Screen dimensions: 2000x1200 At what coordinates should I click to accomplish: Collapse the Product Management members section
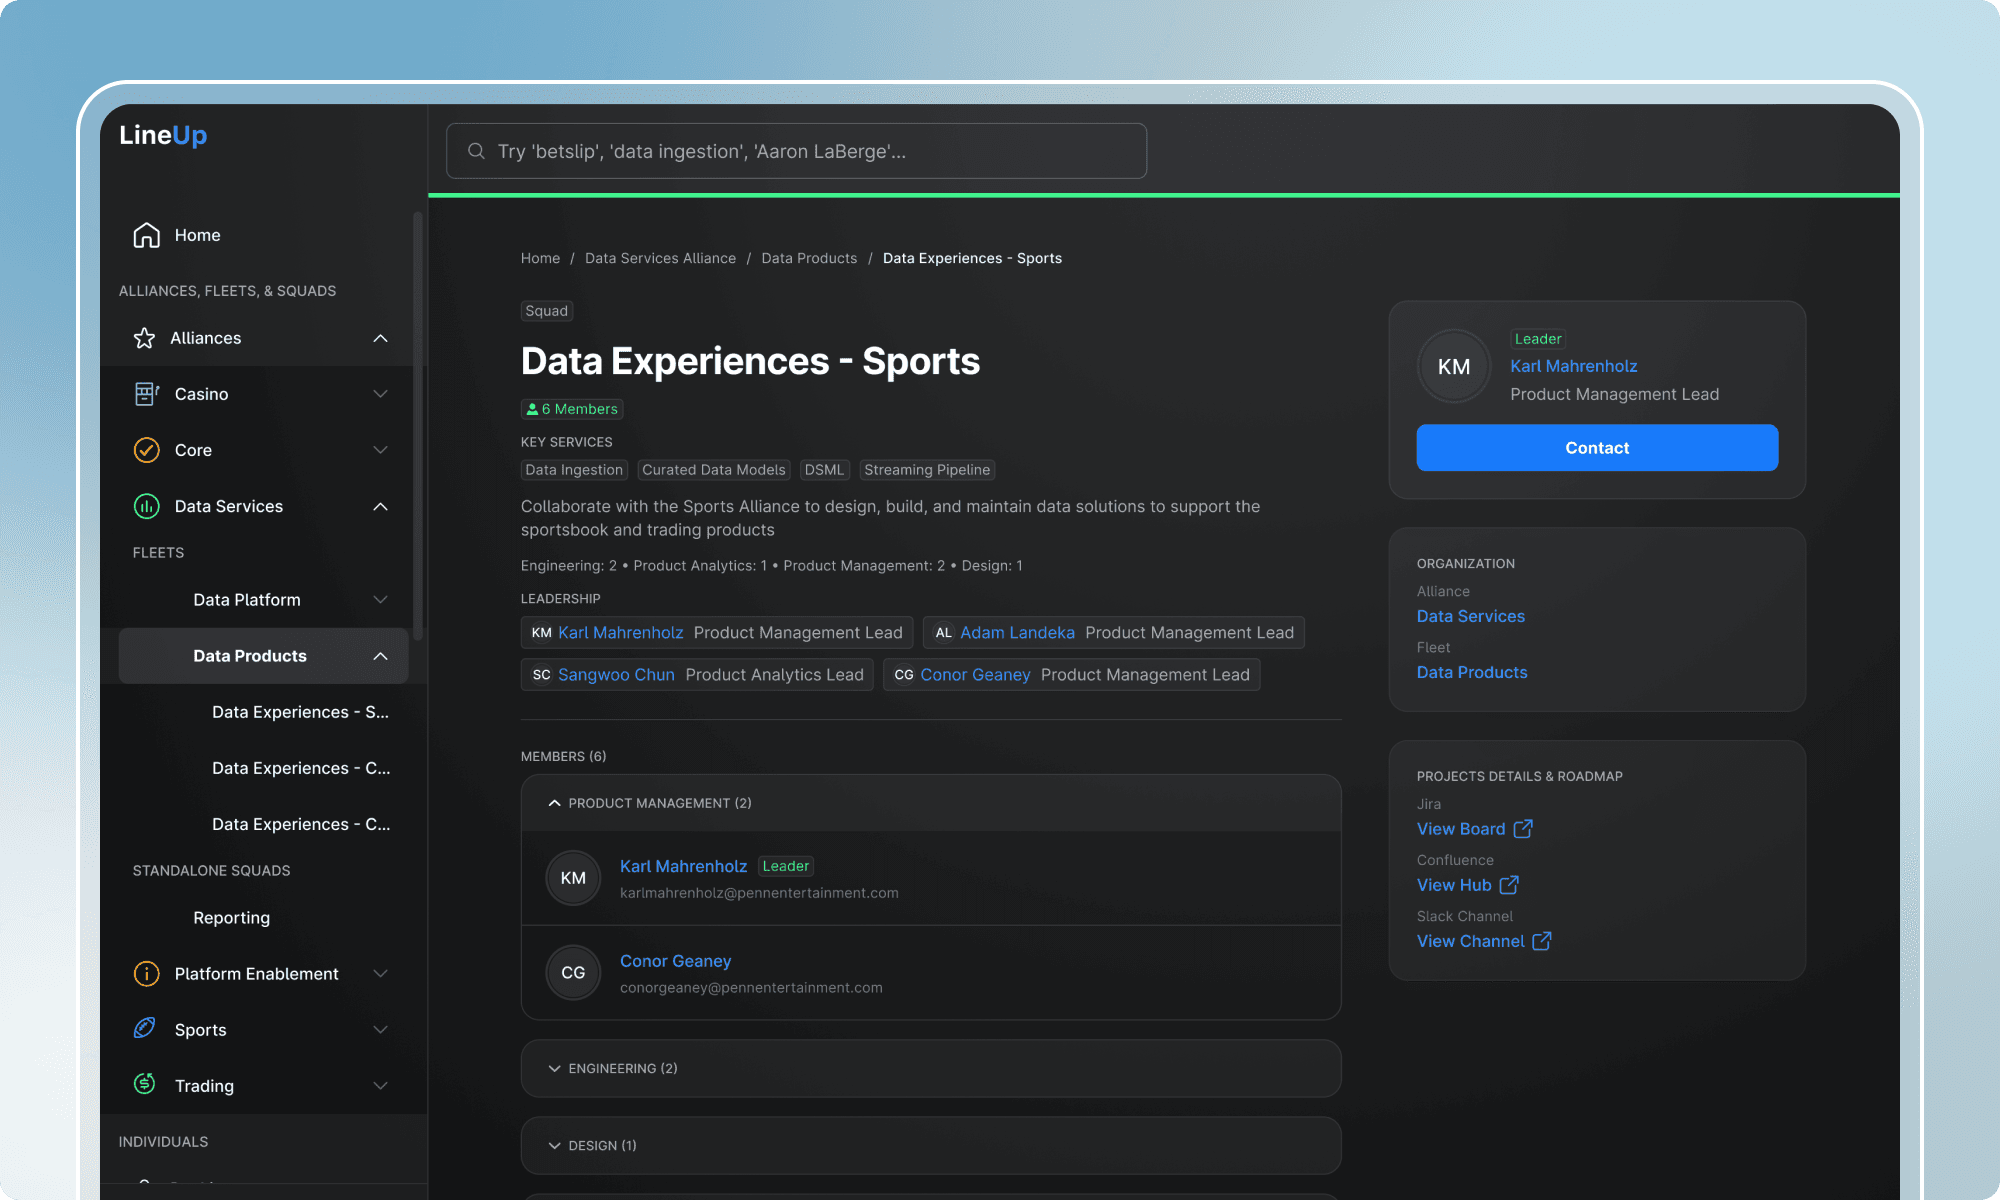(554, 803)
